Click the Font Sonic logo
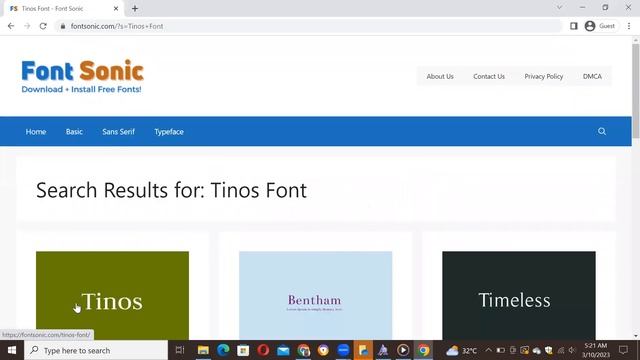The height and width of the screenshot is (360, 640). click(x=82, y=76)
